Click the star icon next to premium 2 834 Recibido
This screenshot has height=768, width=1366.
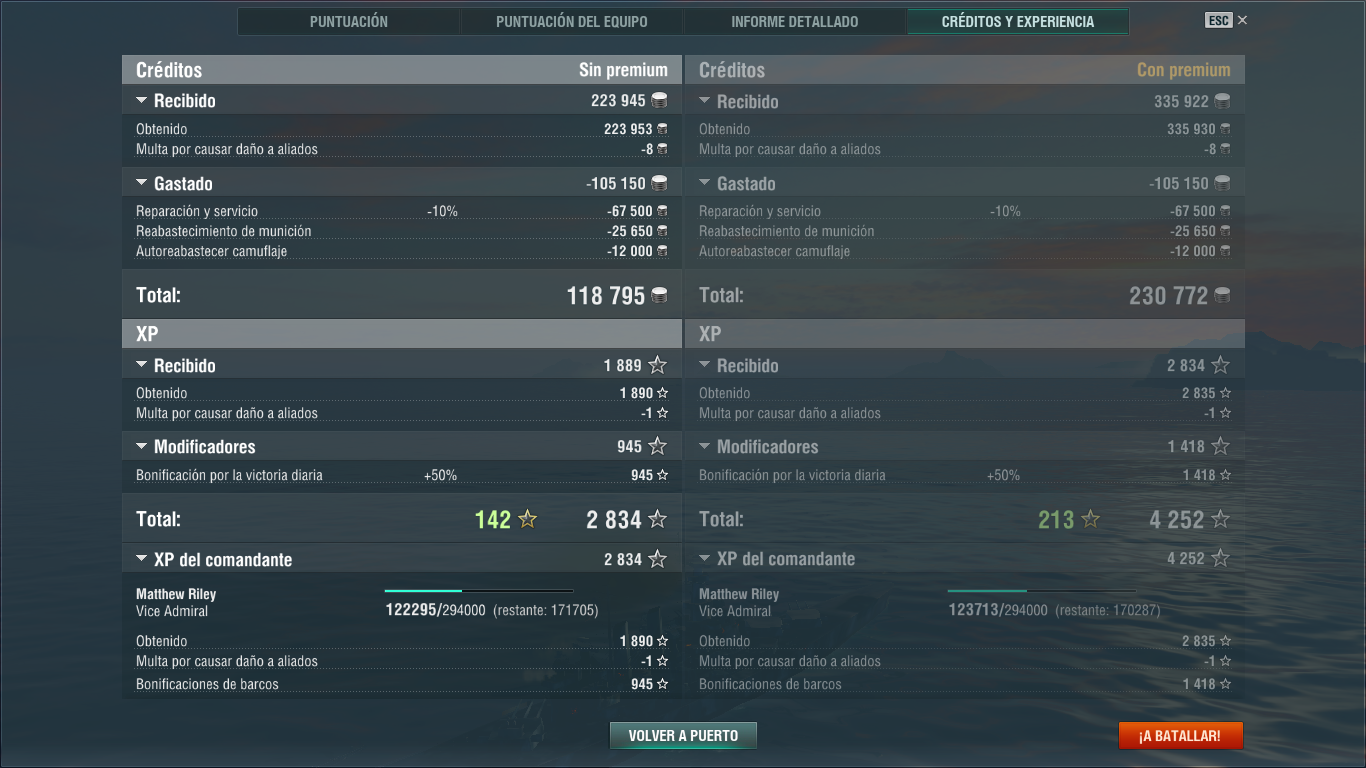[1220, 365]
